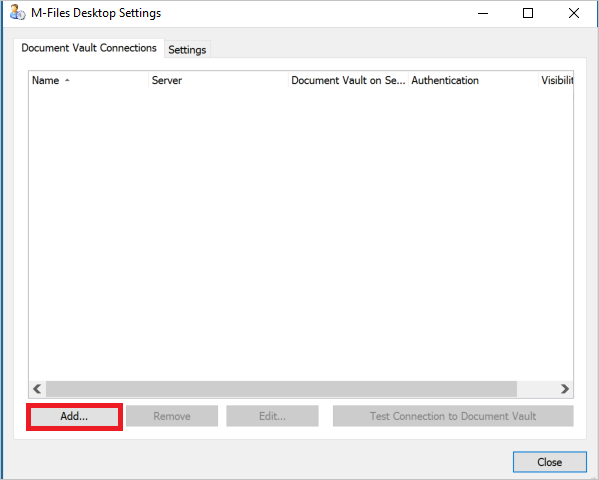
Task: Click the Authentication column header
Action: (473, 80)
